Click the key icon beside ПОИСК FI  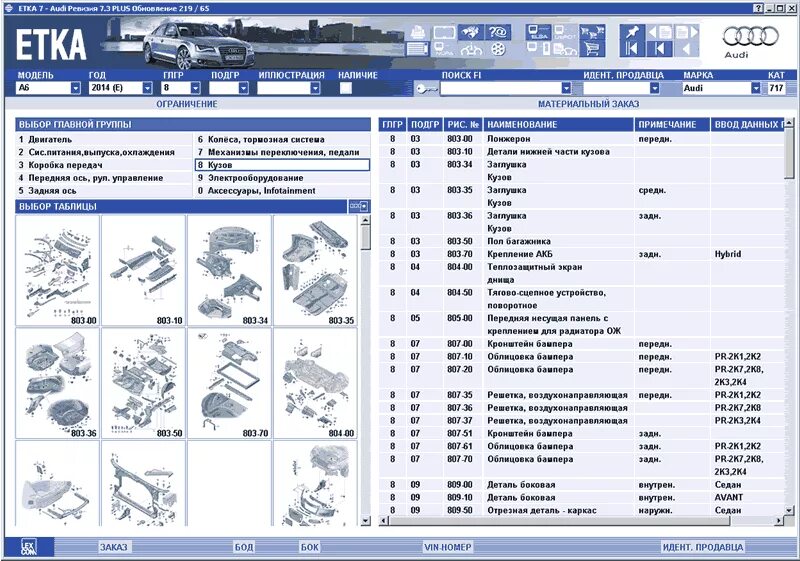pyautogui.click(x=426, y=89)
